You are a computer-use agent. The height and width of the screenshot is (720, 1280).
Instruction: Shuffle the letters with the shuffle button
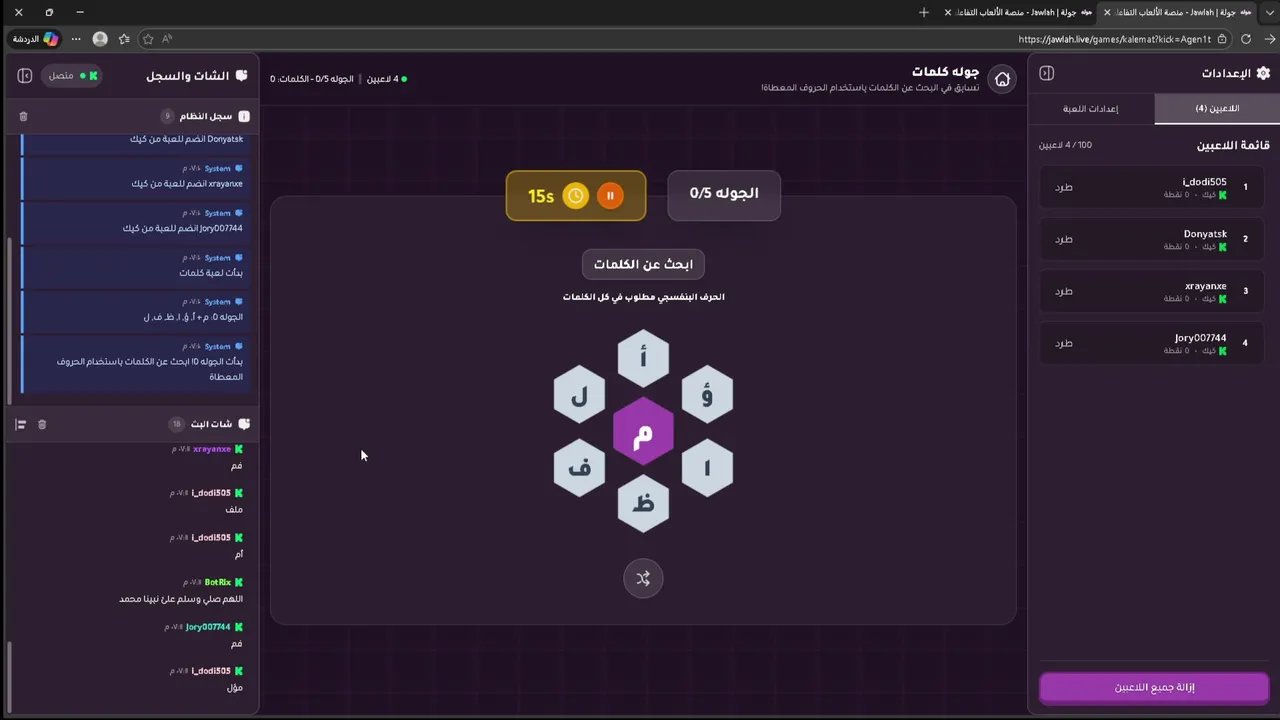[643, 578]
